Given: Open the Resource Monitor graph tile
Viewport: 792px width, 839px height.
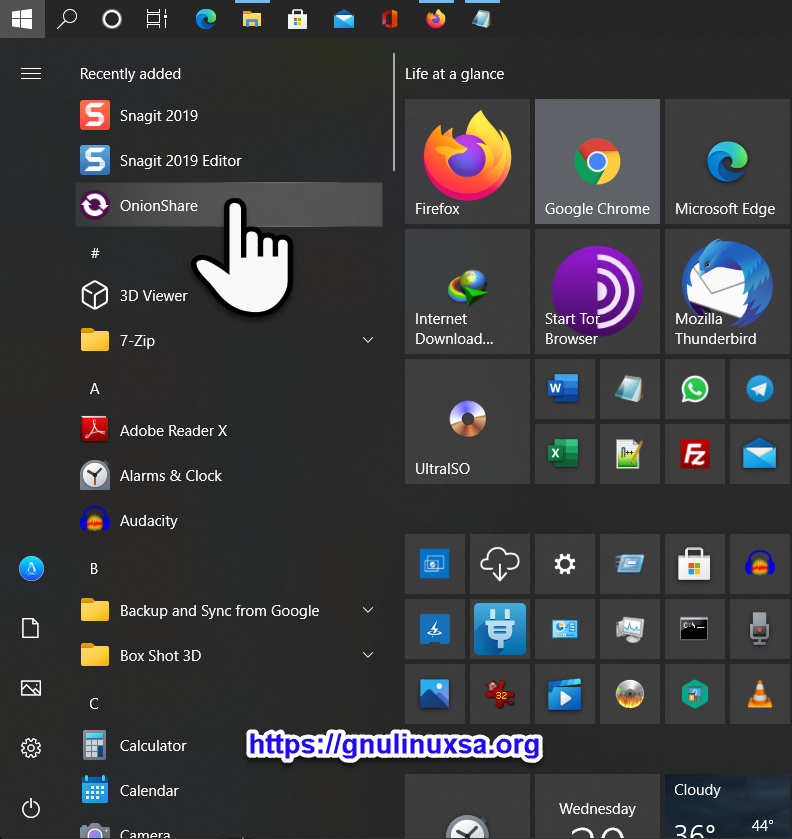Looking at the screenshot, I should pyautogui.click(x=629, y=629).
